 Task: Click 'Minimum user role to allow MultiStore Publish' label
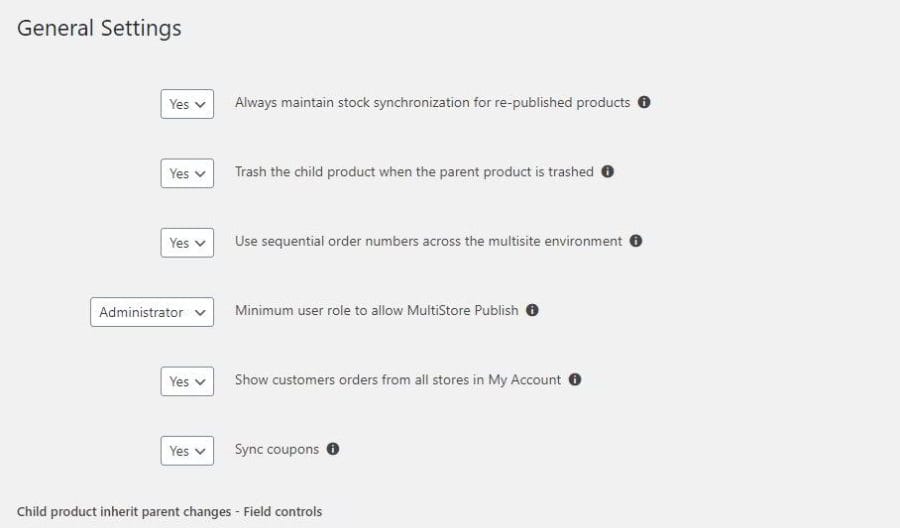tap(377, 310)
